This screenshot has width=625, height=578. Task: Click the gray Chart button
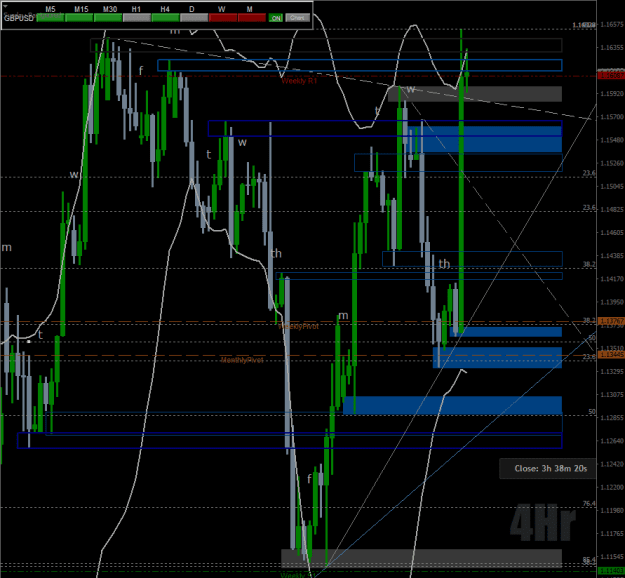pos(297,18)
